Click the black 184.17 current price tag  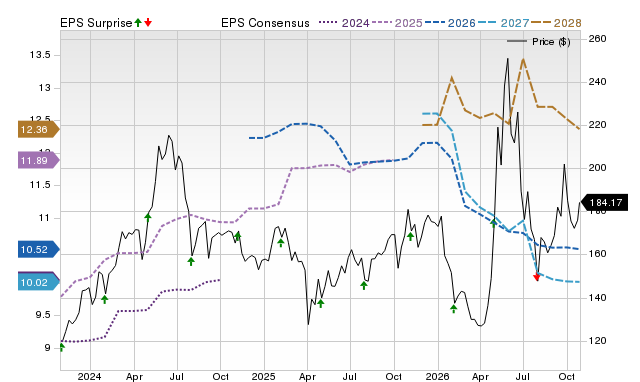pos(604,202)
